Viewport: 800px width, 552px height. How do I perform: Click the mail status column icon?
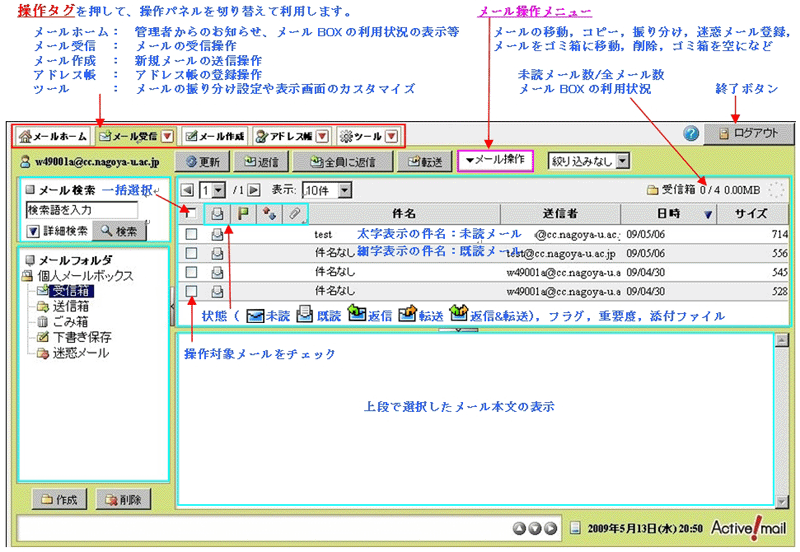(x=217, y=213)
